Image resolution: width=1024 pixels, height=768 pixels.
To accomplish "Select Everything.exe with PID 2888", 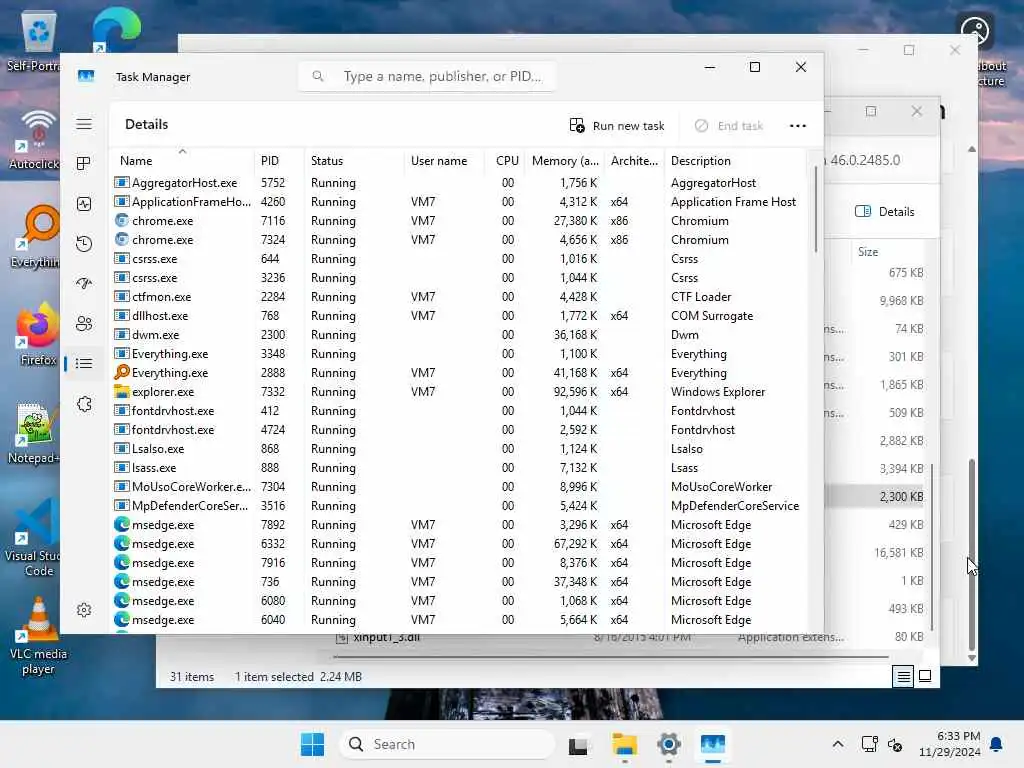I will 460,373.
